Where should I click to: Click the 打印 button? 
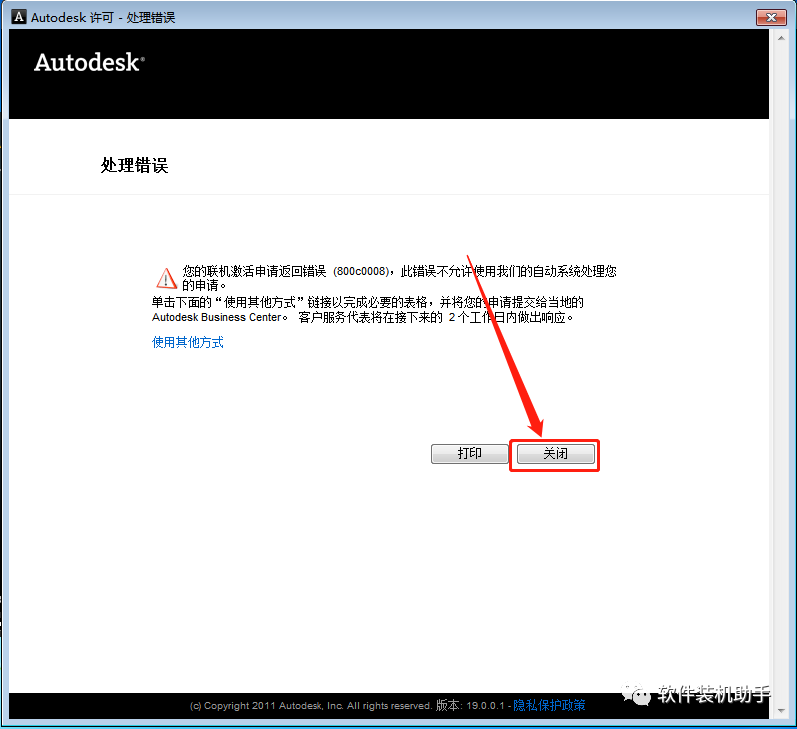tap(469, 453)
